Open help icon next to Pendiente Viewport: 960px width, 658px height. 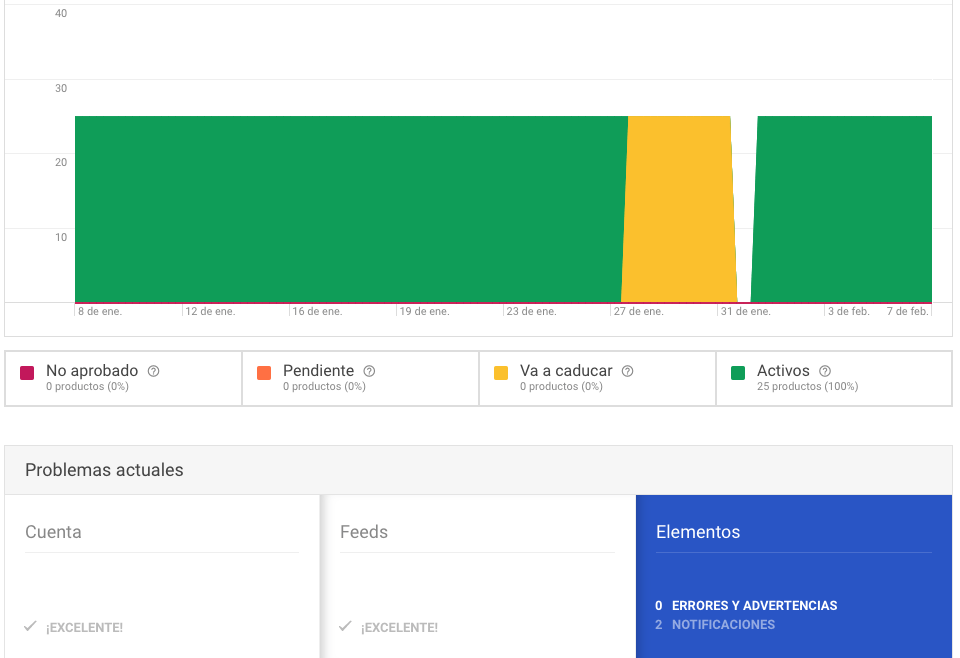coord(369,371)
